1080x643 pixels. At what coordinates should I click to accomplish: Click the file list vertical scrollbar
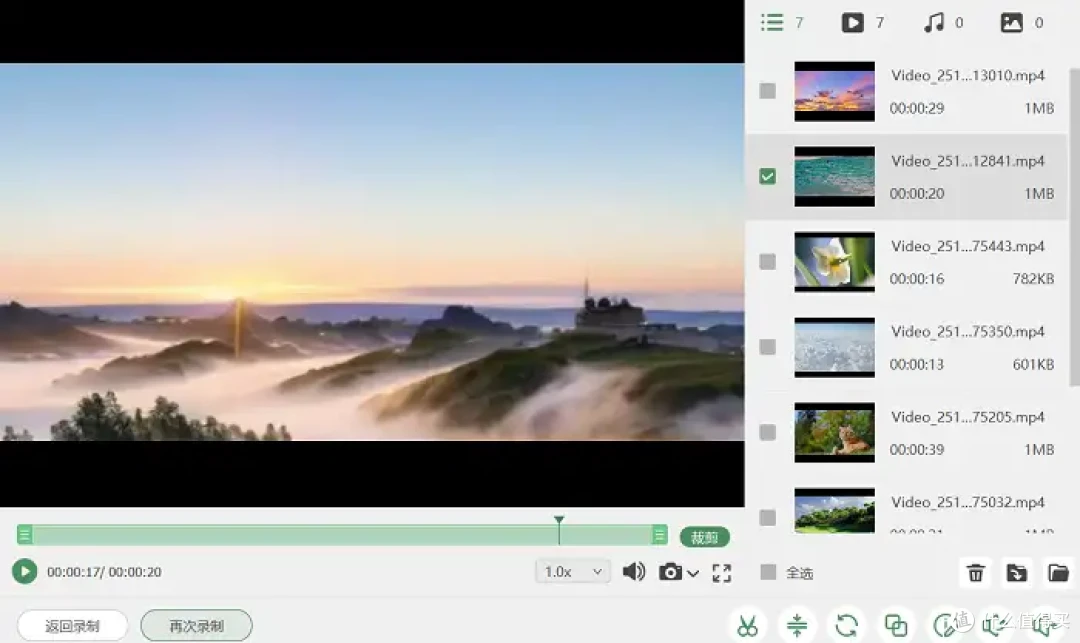point(1074,227)
